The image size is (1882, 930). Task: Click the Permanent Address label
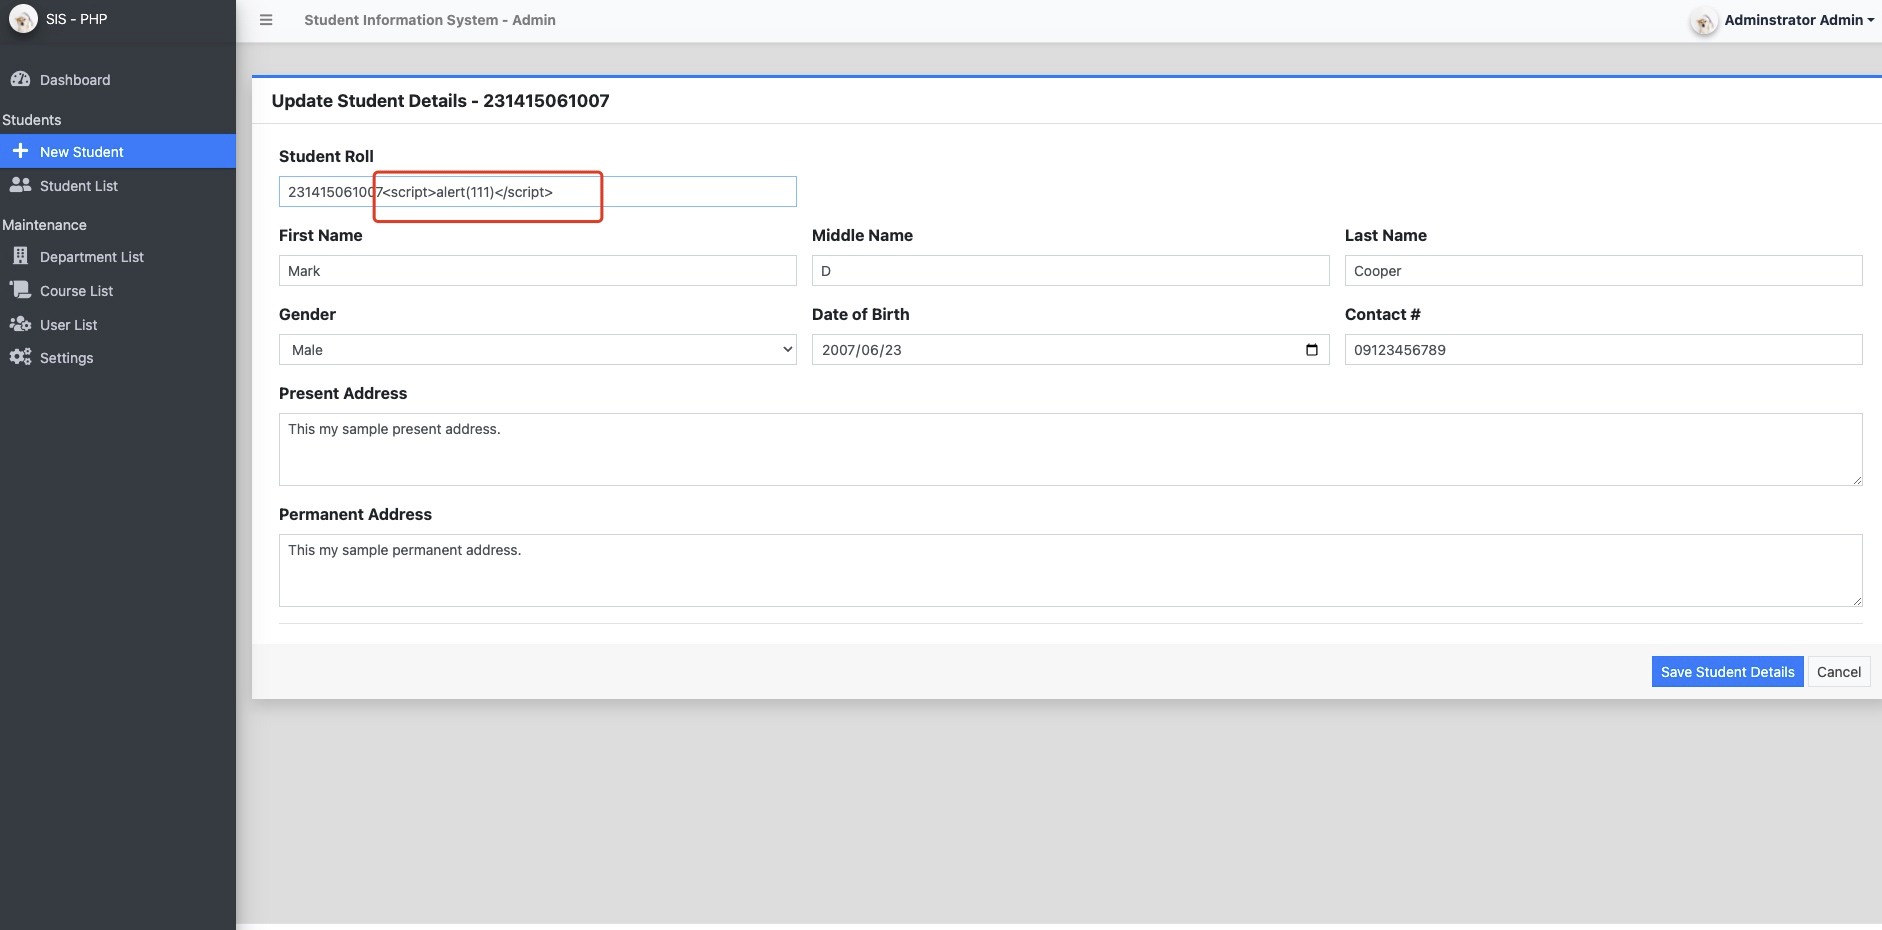click(x=355, y=514)
